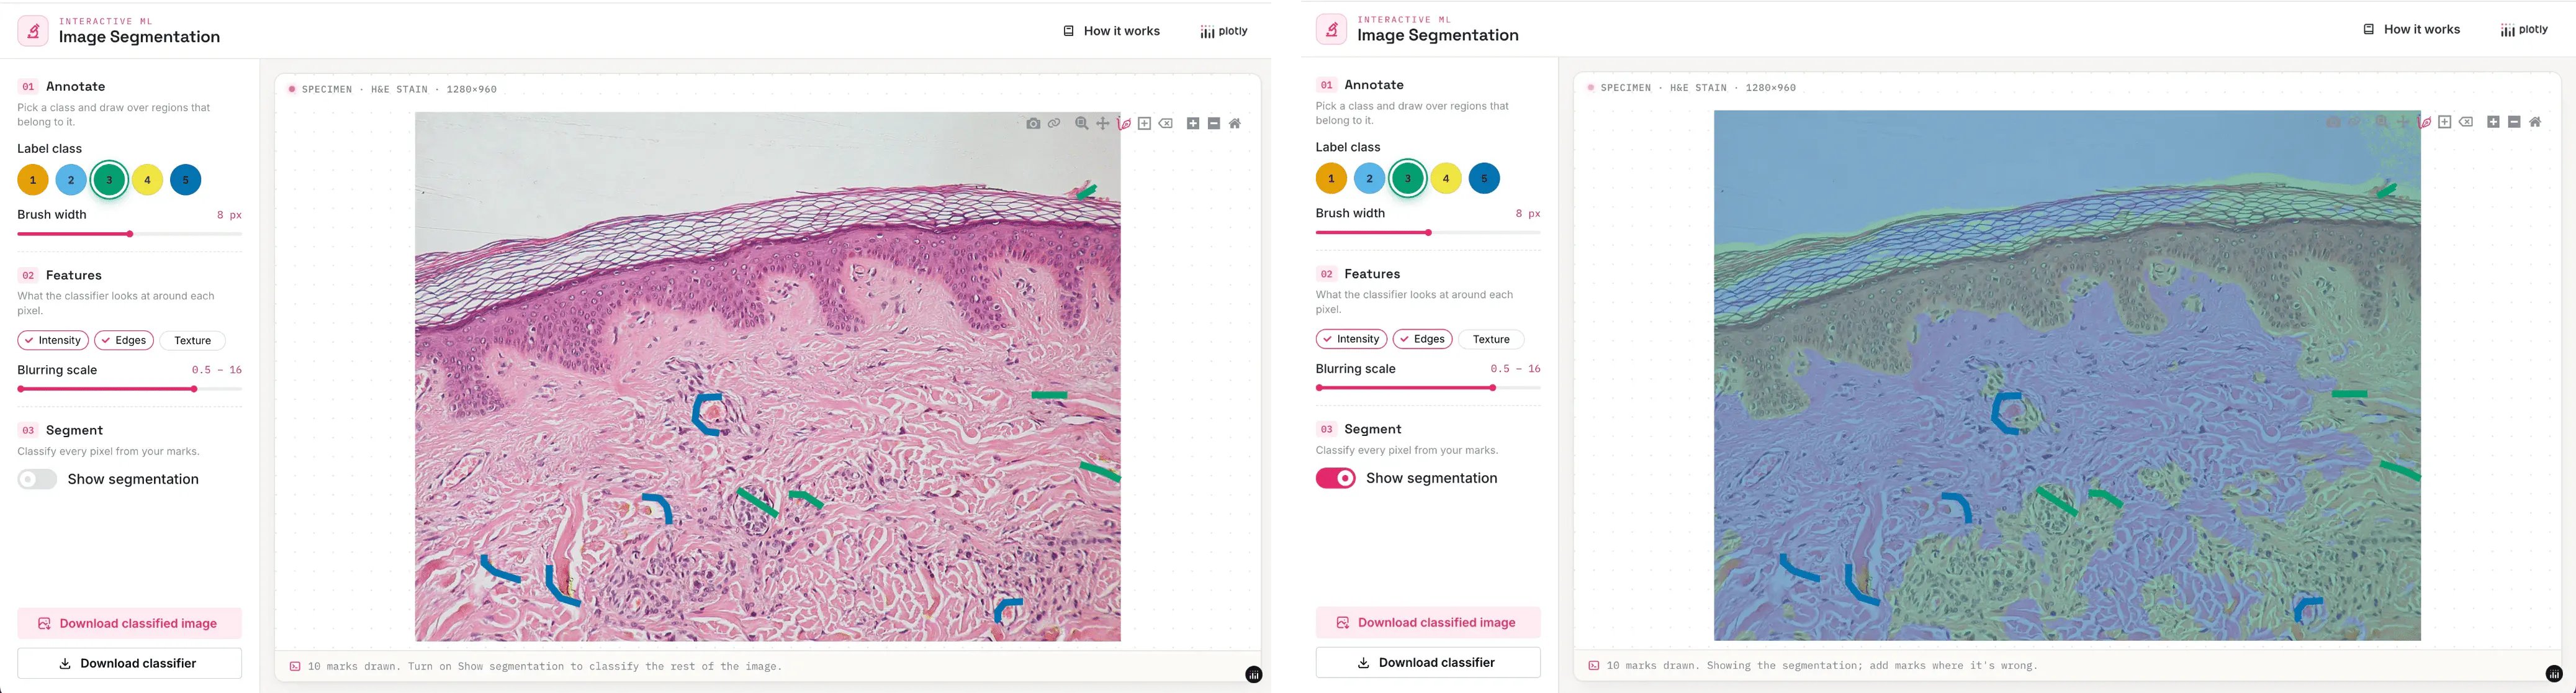Click pink app logo in segmentation-off view
Screen dimensions: 2576x693
pyautogui.click(x=33, y=31)
